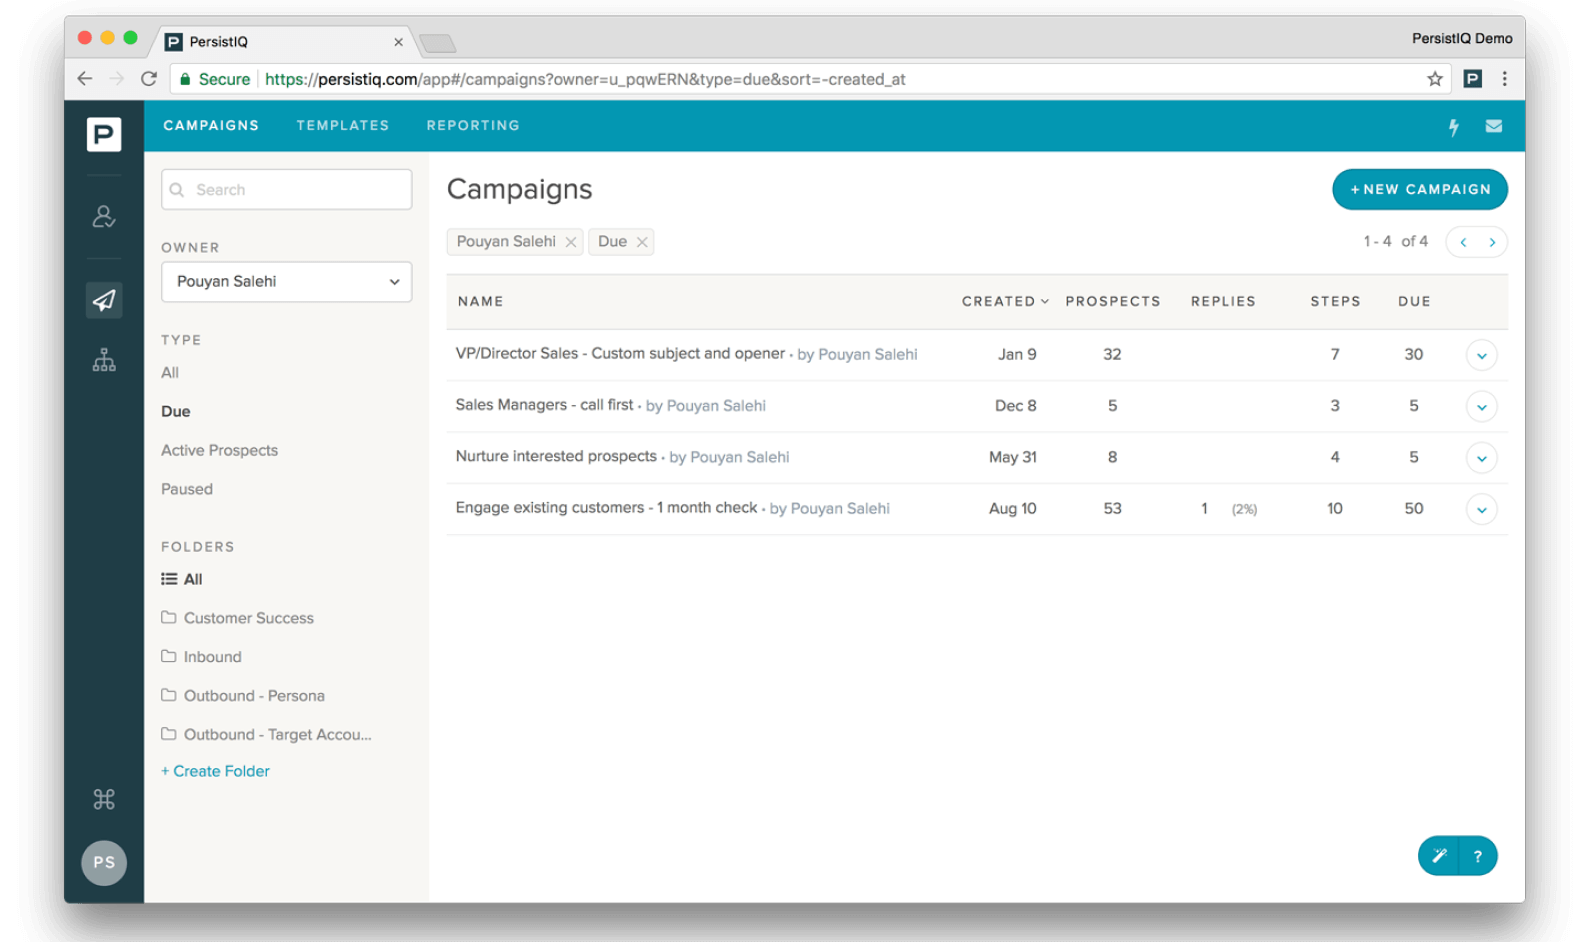Select the Campaigns paper plane sidebar icon

(x=104, y=300)
